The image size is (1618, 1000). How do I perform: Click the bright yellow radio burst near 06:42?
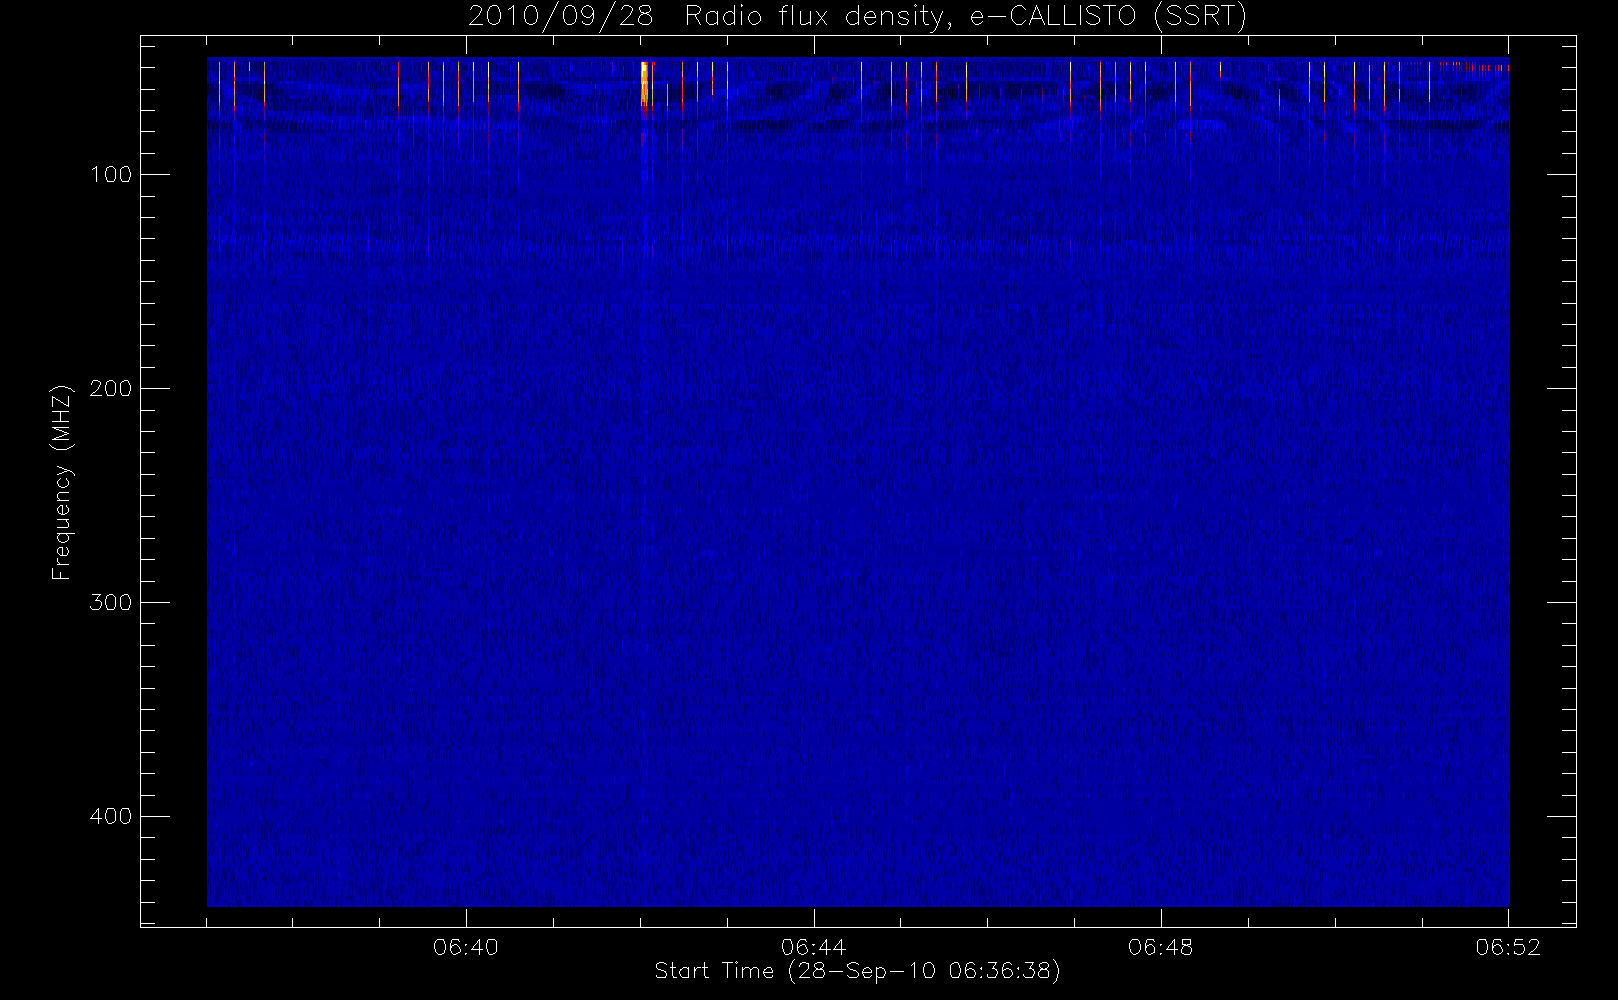tap(645, 84)
